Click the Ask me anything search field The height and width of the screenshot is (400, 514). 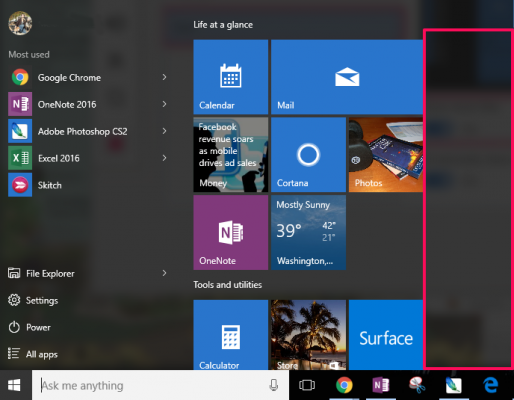pyautogui.click(x=153, y=385)
